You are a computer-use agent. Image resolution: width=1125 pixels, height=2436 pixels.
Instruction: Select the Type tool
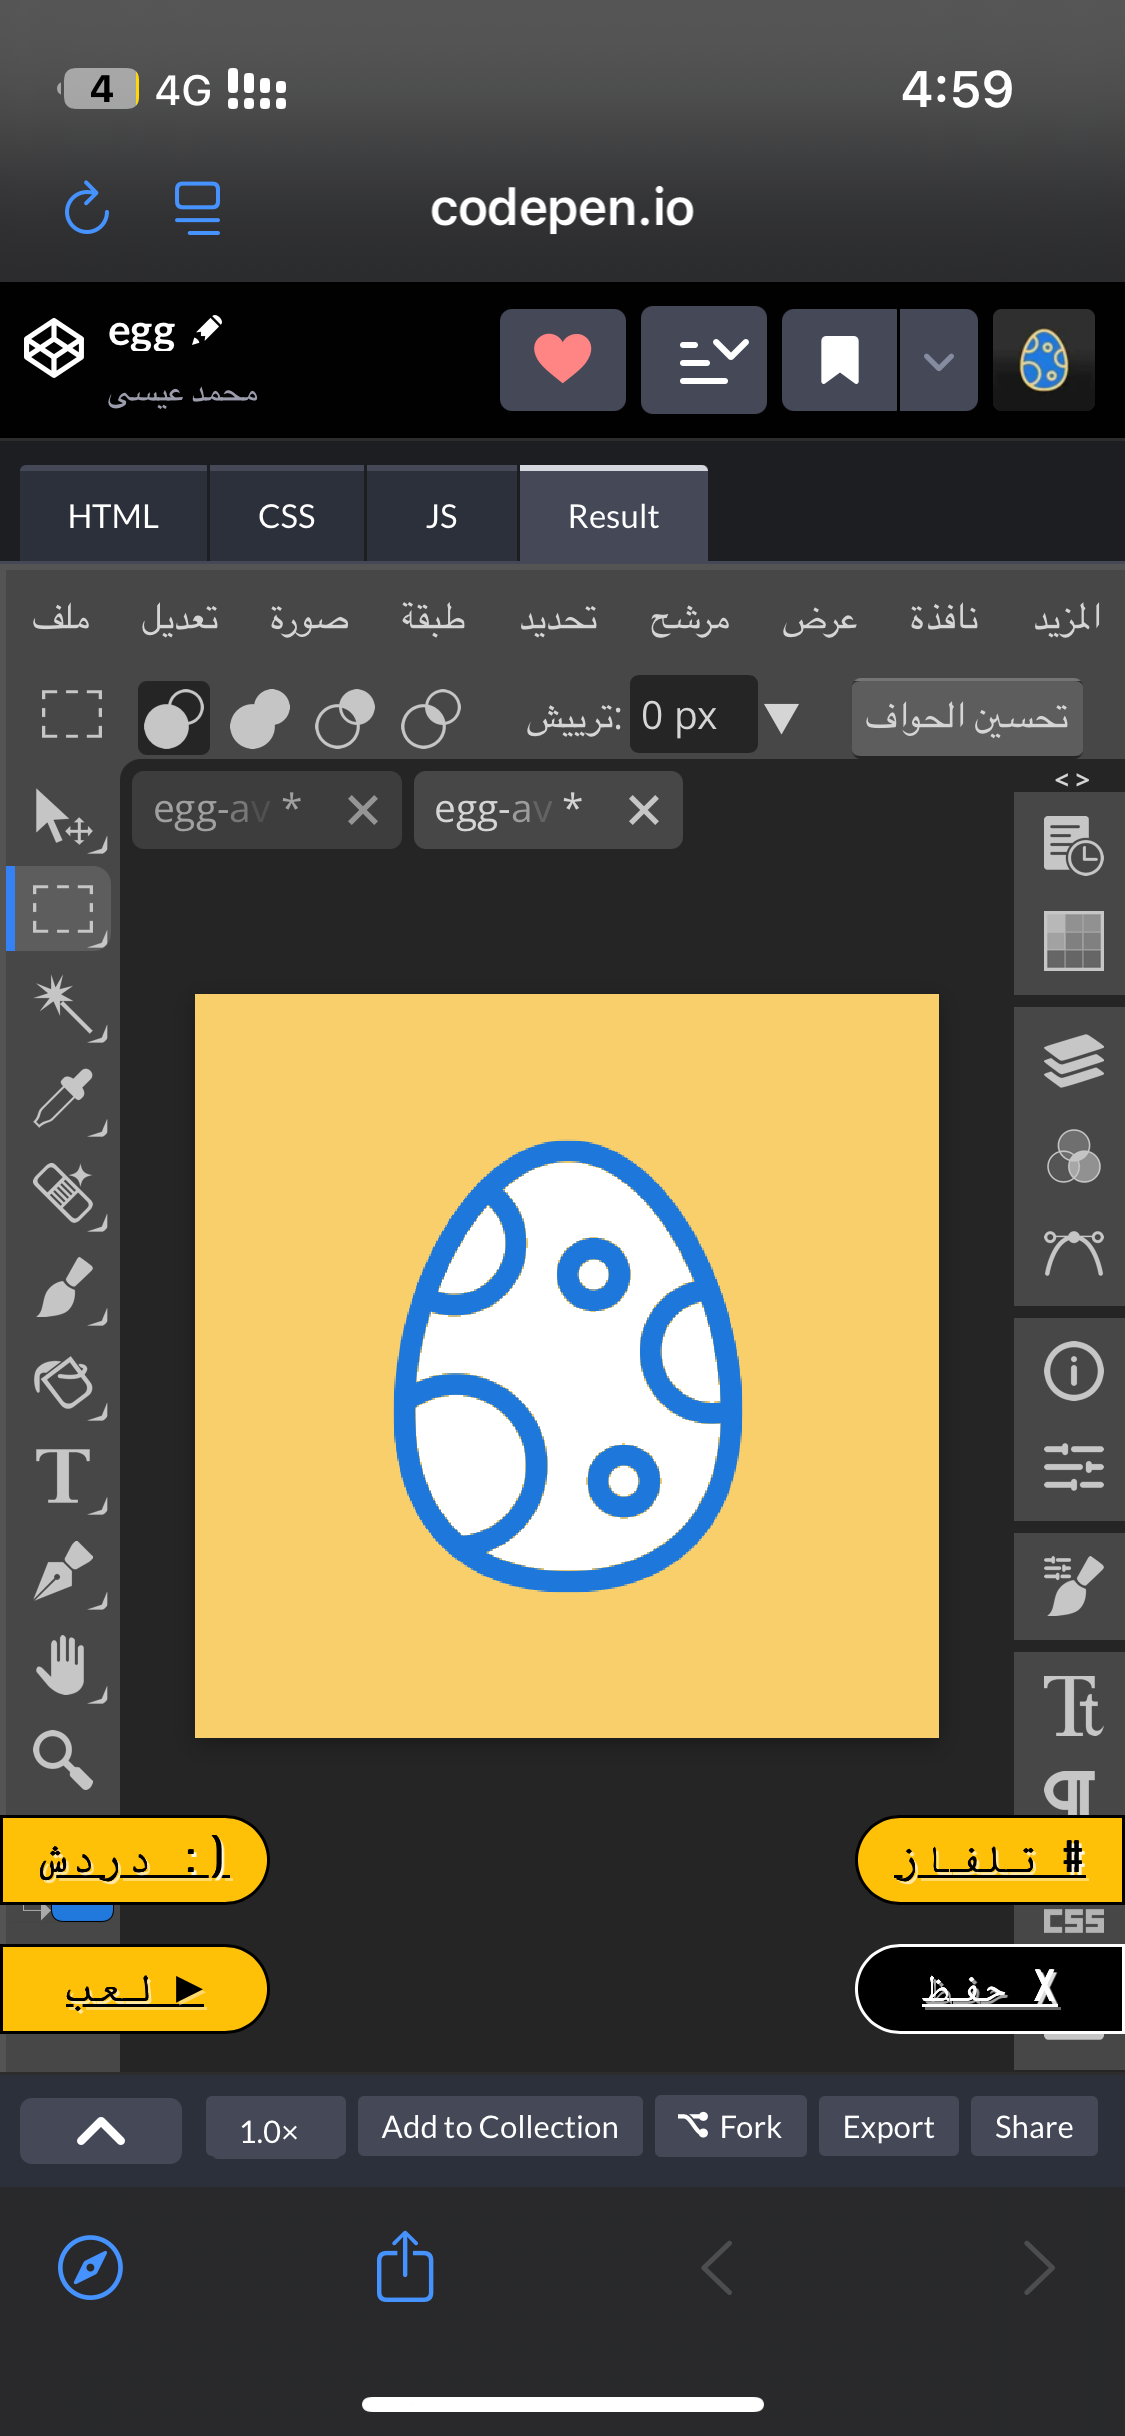point(64,1477)
